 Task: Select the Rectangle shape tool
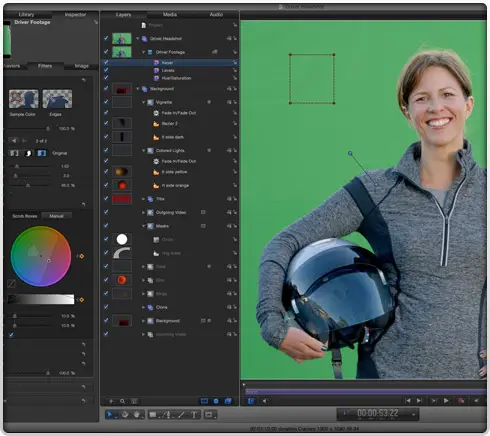coord(153,415)
